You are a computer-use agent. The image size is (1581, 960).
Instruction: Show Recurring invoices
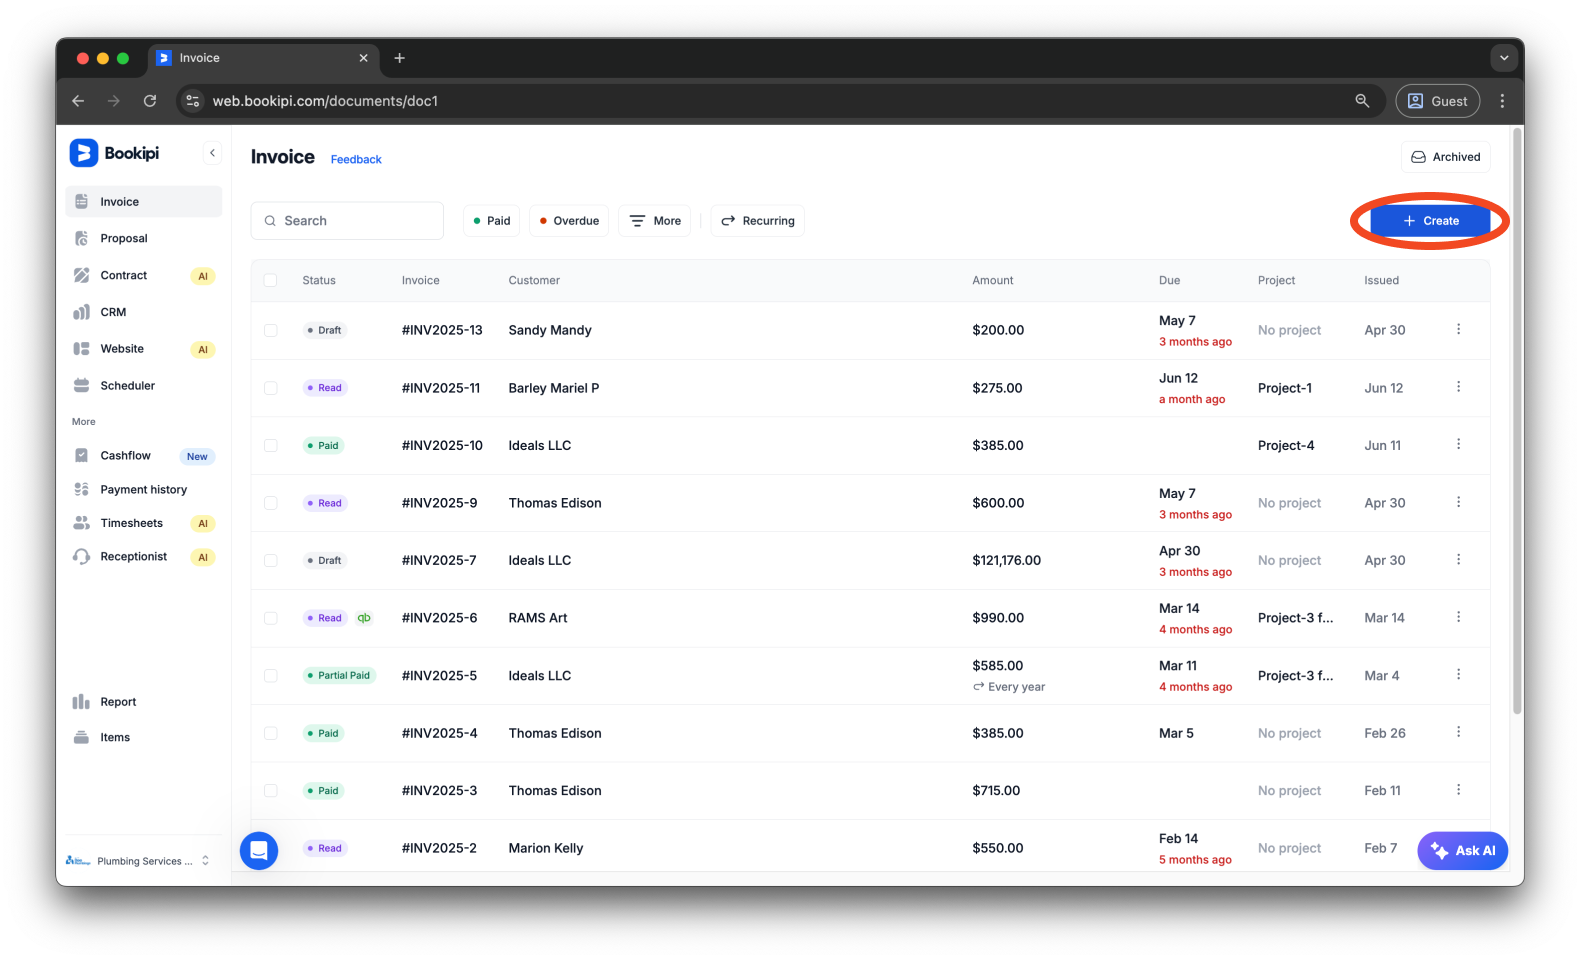(758, 221)
